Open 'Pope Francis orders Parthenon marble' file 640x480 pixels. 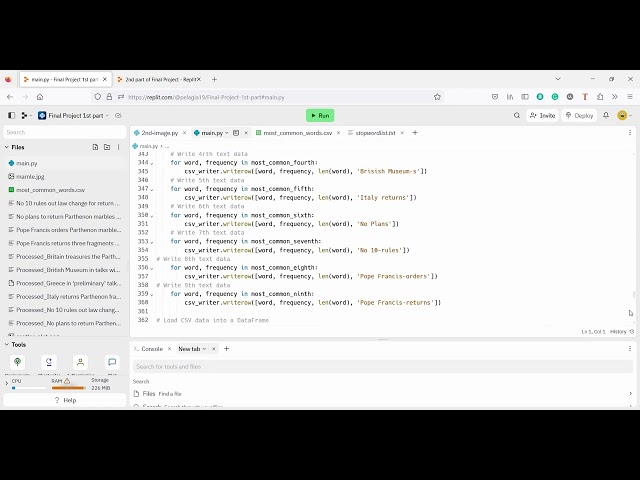64,230
